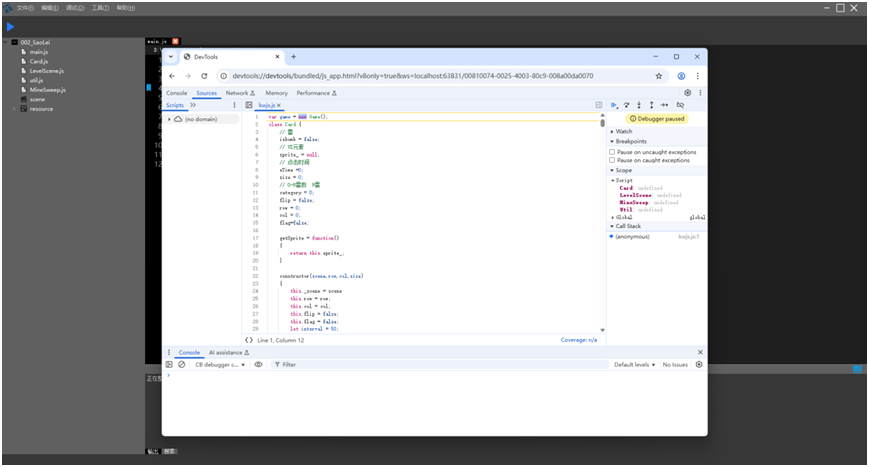Expand the Global scope entry
This screenshot has height=467, width=869.
pos(612,217)
